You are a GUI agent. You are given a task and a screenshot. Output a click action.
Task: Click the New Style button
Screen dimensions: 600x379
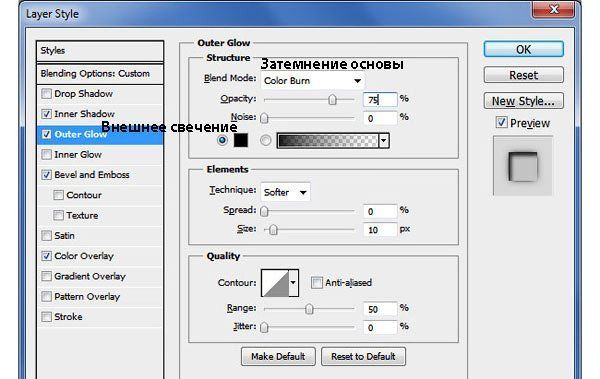[523, 101]
